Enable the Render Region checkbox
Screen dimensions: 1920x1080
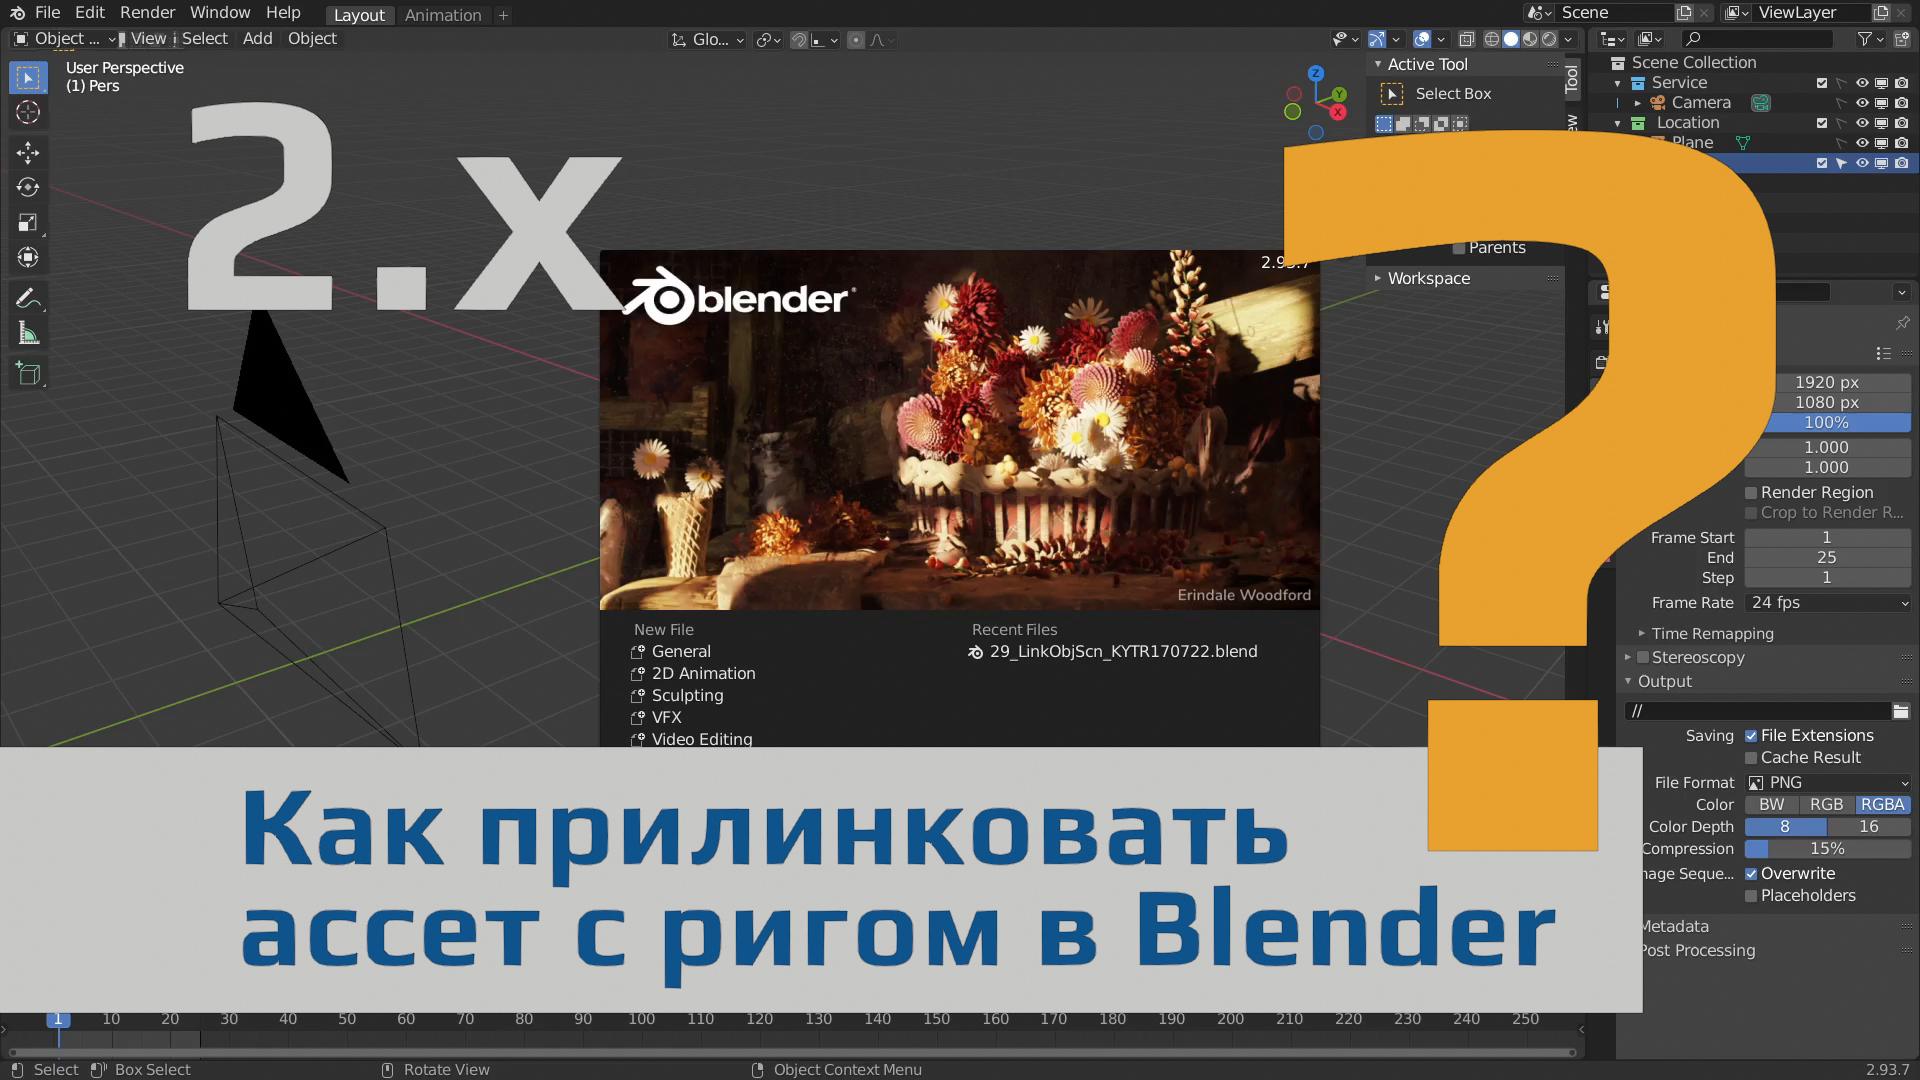[x=1751, y=493]
